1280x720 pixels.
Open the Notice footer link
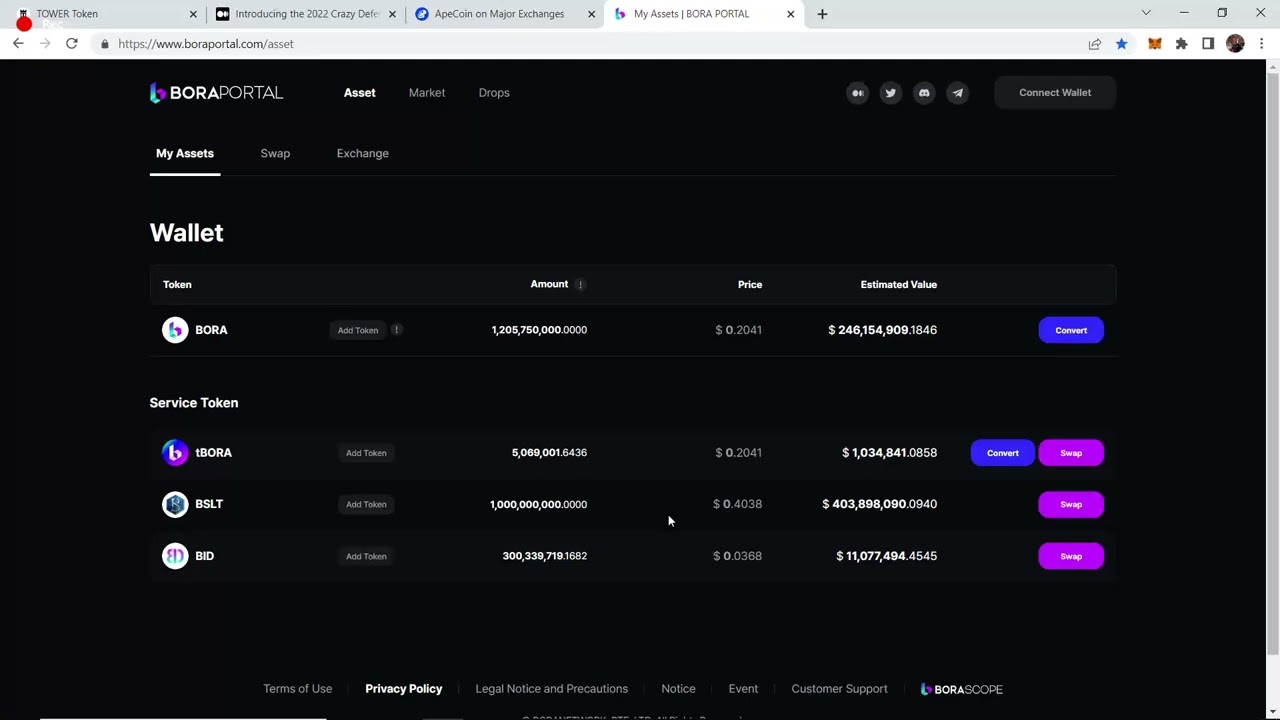678,689
